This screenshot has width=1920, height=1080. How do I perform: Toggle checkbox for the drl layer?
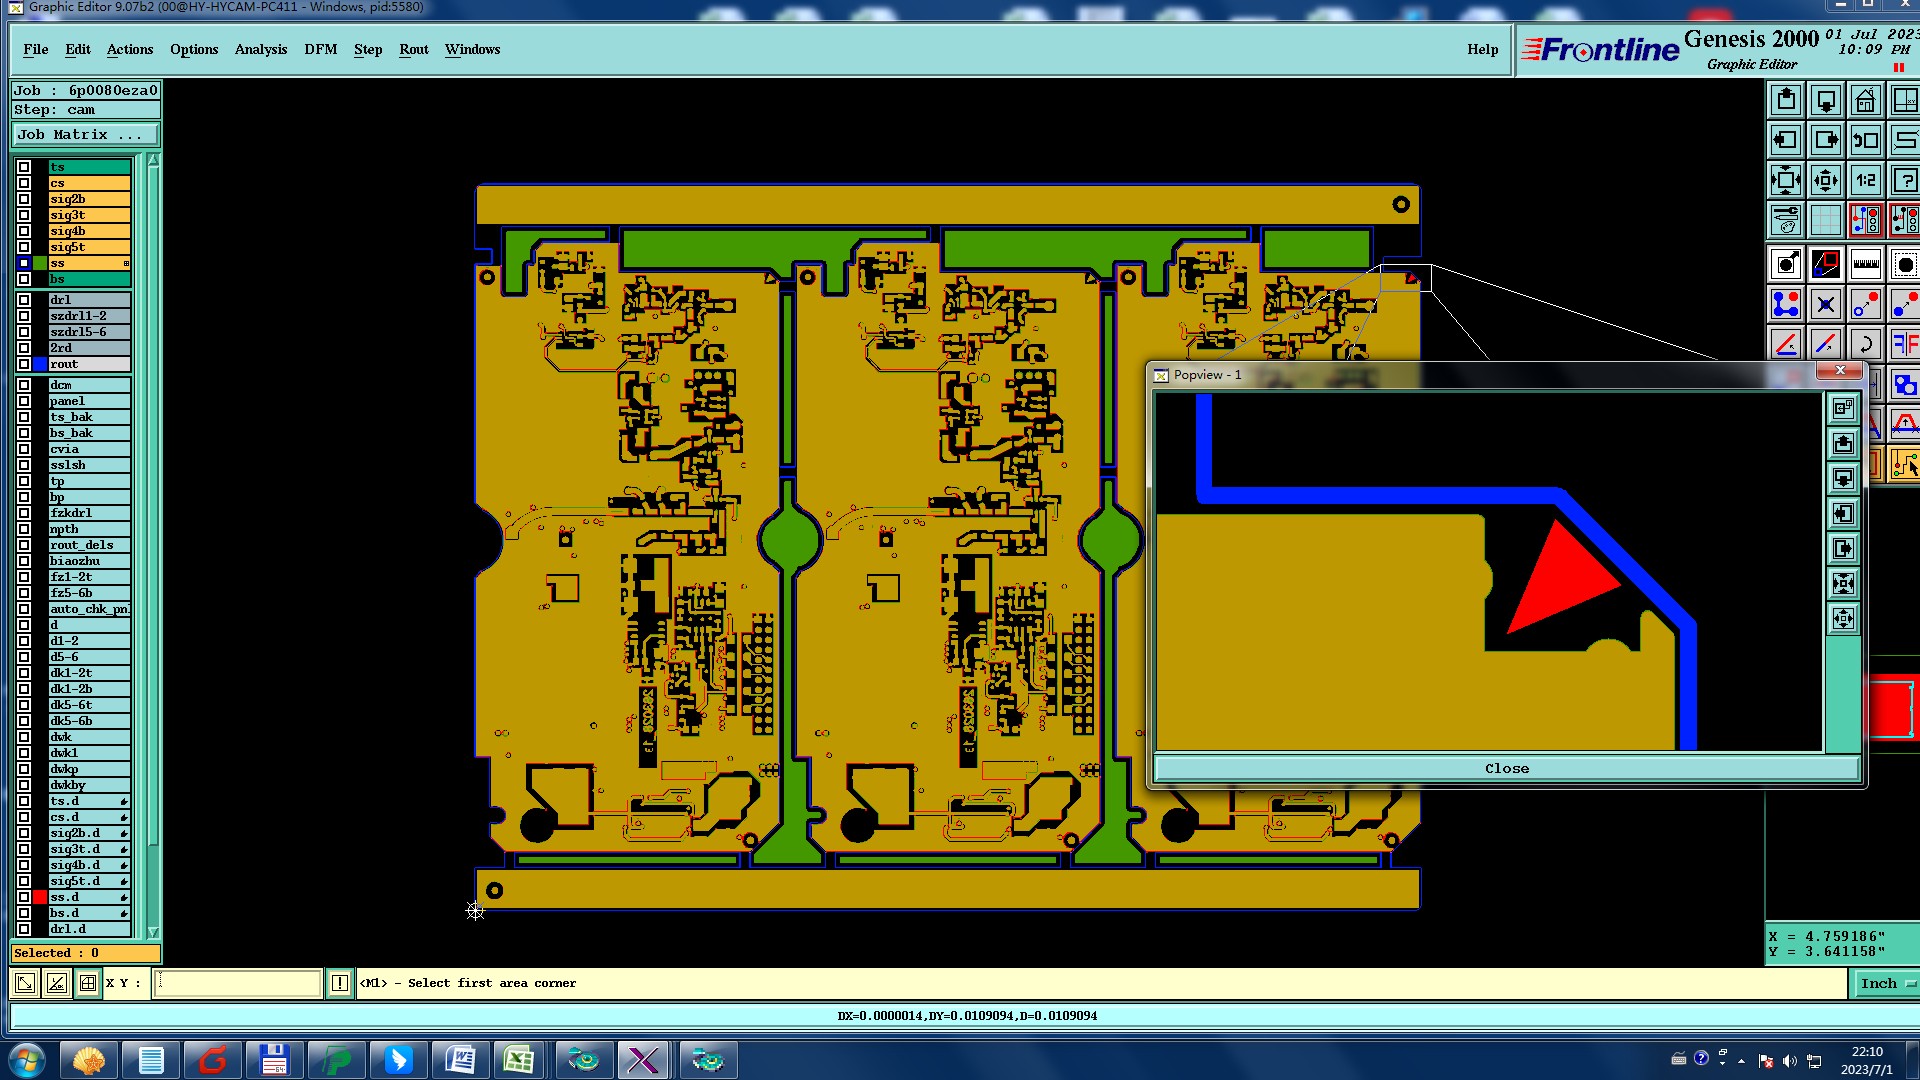(24, 300)
